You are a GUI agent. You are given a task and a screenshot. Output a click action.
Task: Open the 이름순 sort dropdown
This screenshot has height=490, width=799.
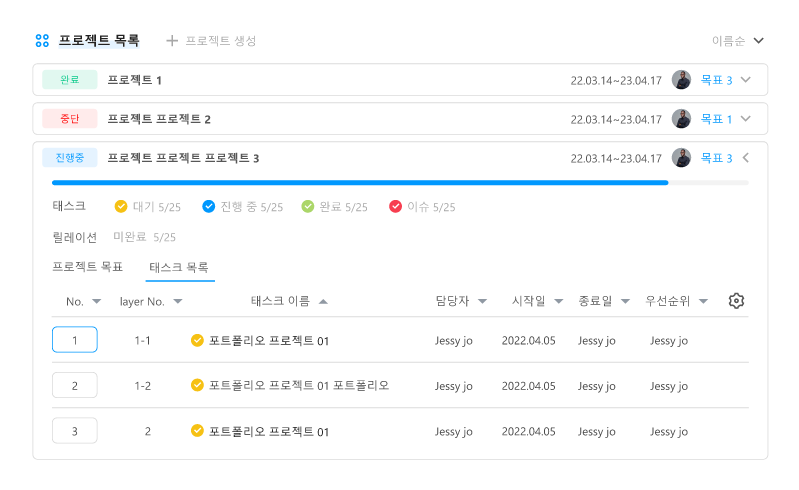point(737,41)
